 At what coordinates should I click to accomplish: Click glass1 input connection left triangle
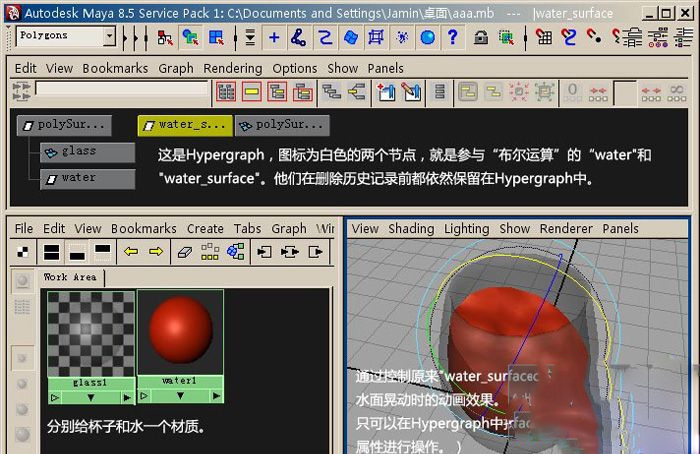point(54,397)
